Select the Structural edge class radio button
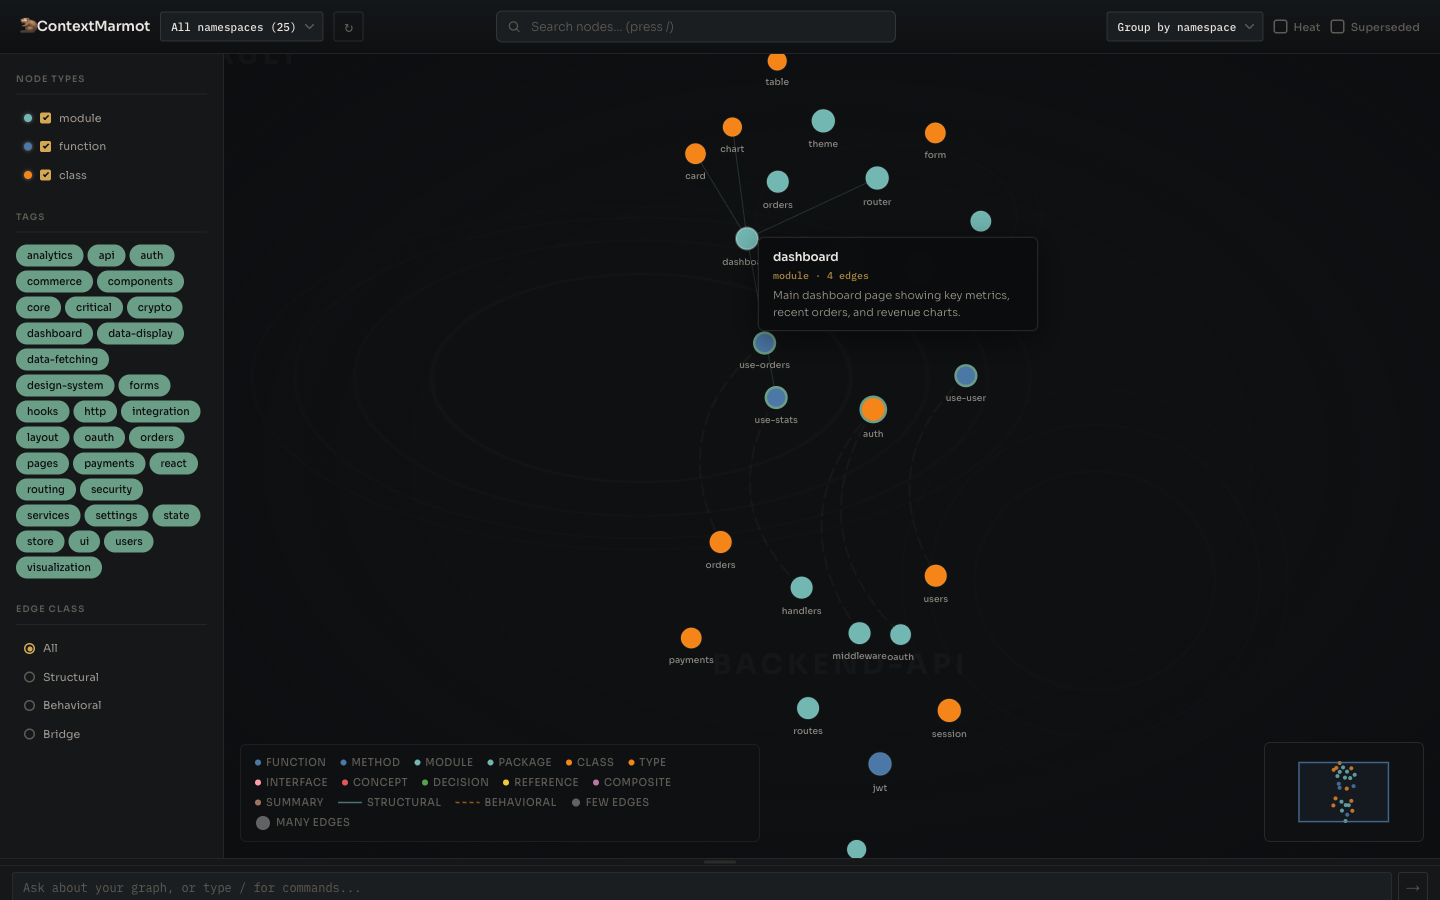This screenshot has width=1440, height=900. tap(30, 677)
